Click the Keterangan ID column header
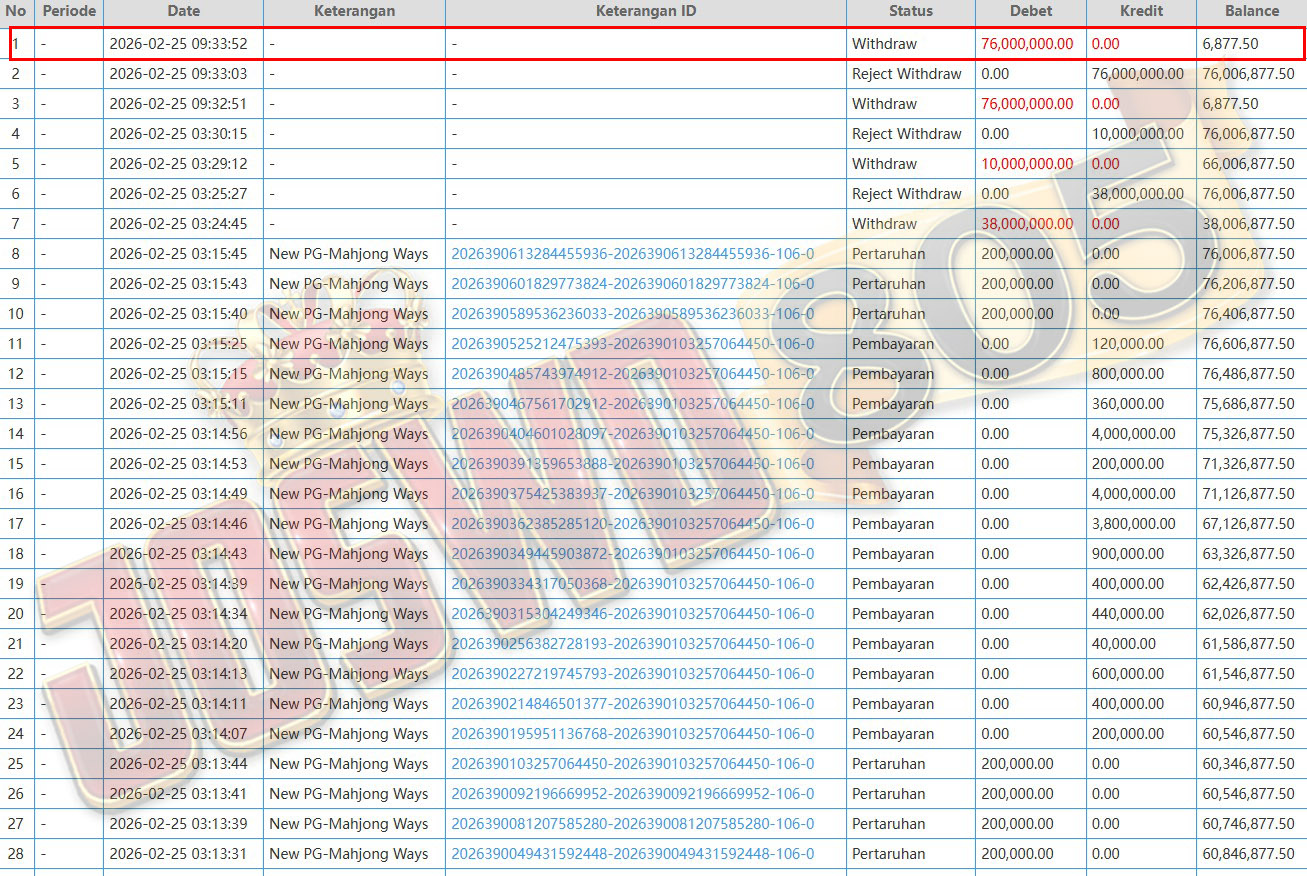Screen dimensions: 1307x876 645,11
